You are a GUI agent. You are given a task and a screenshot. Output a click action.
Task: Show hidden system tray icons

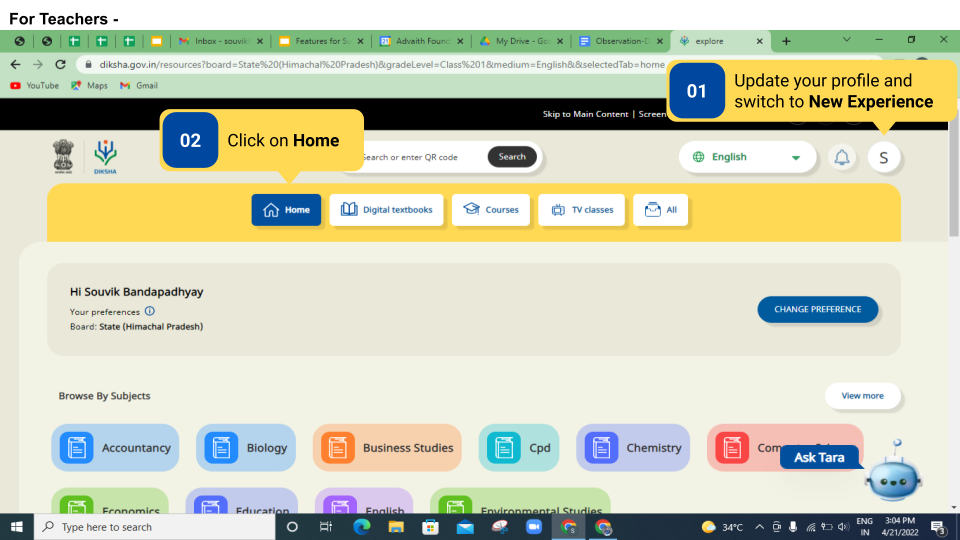click(x=760, y=527)
